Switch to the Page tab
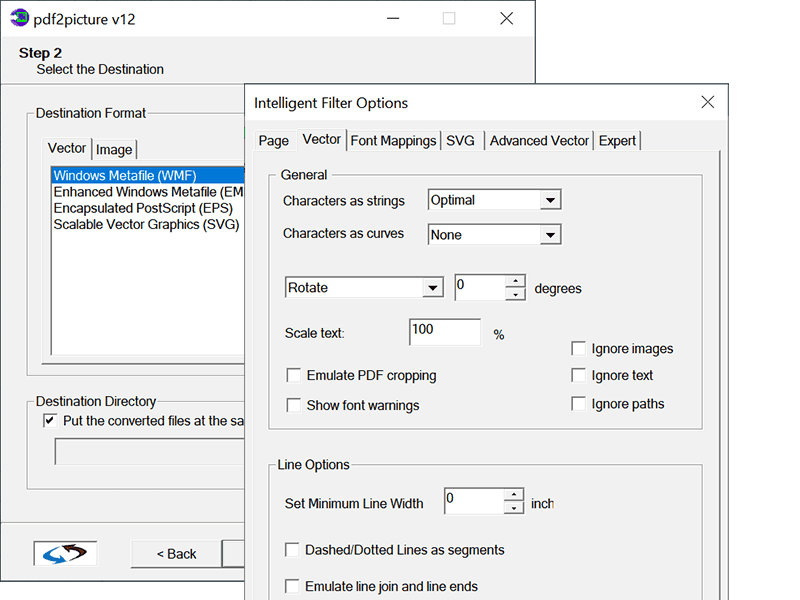The width and height of the screenshot is (800, 600). pos(273,141)
